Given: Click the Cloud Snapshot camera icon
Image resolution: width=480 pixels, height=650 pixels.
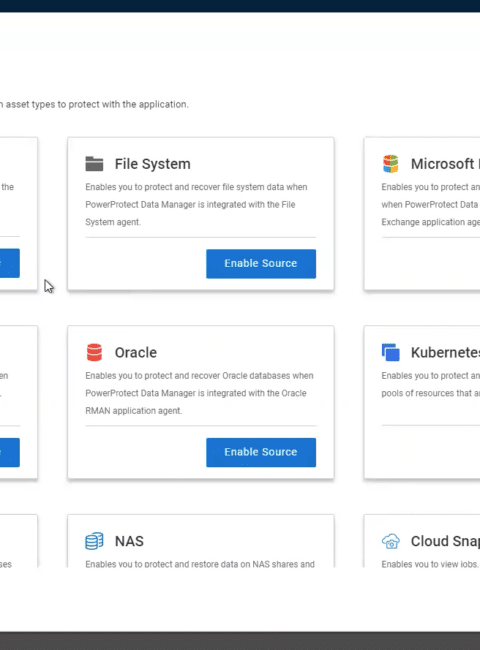Looking at the screenshot, I should [x=390, y=541].
